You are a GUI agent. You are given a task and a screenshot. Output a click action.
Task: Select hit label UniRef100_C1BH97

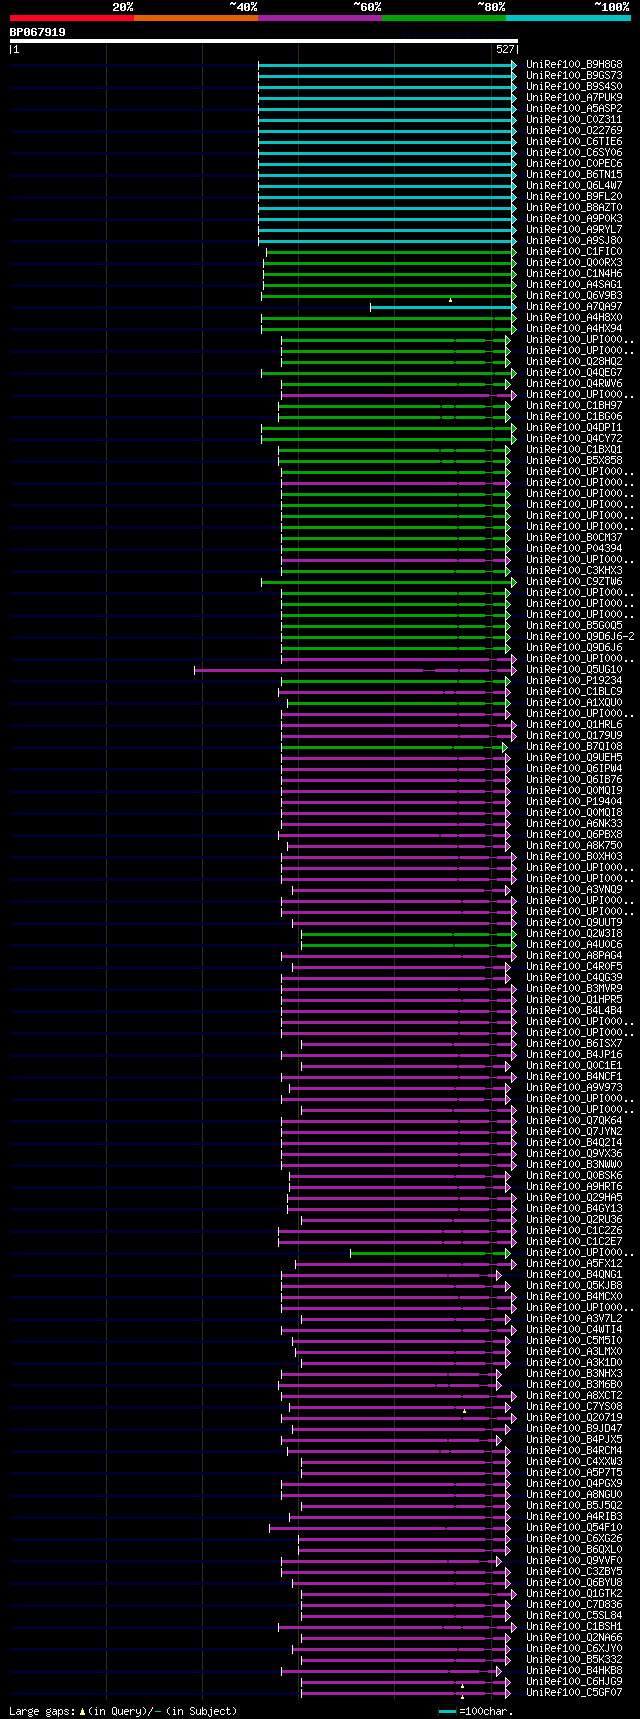tap(574, 405)
